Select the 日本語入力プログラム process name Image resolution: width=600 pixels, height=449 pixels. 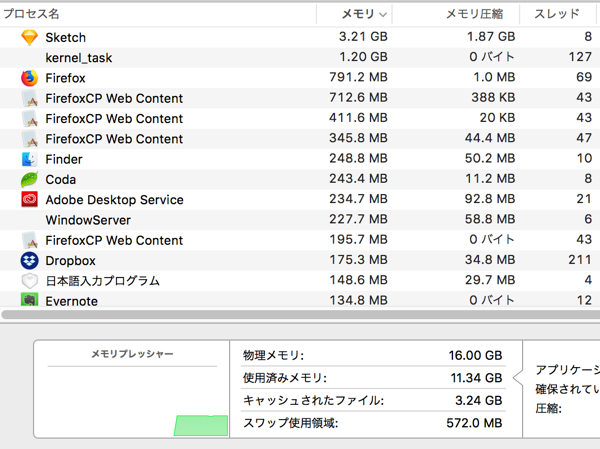click(x=103, y=281)
